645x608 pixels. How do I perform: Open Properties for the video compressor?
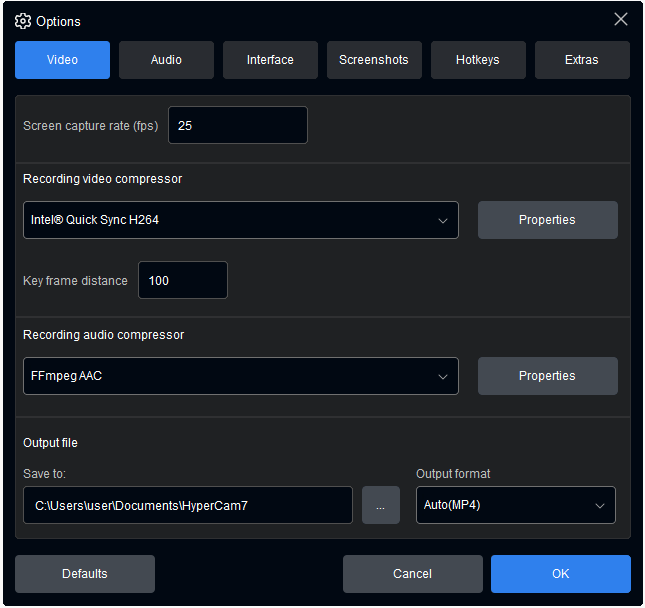click(x=547, y=220)
